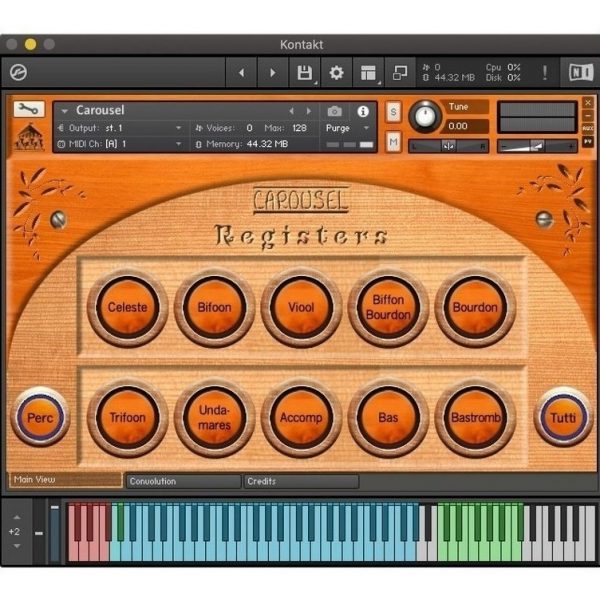Open the Kontakt browser logo icon
The width and height of the screenshot is (600, 600).
pos(18,72)
